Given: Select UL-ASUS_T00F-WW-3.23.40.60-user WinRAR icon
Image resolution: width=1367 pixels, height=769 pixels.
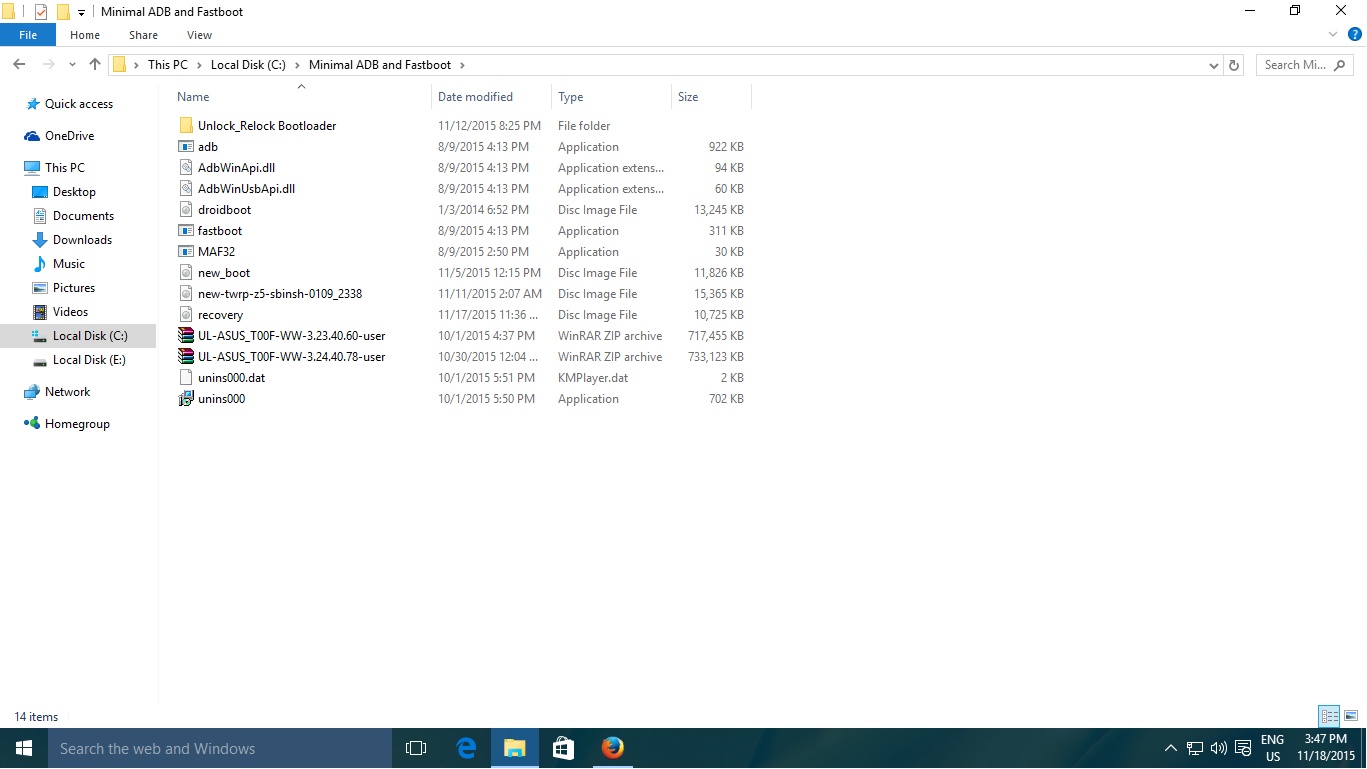Looking at the screenshot, I should 186,336.
